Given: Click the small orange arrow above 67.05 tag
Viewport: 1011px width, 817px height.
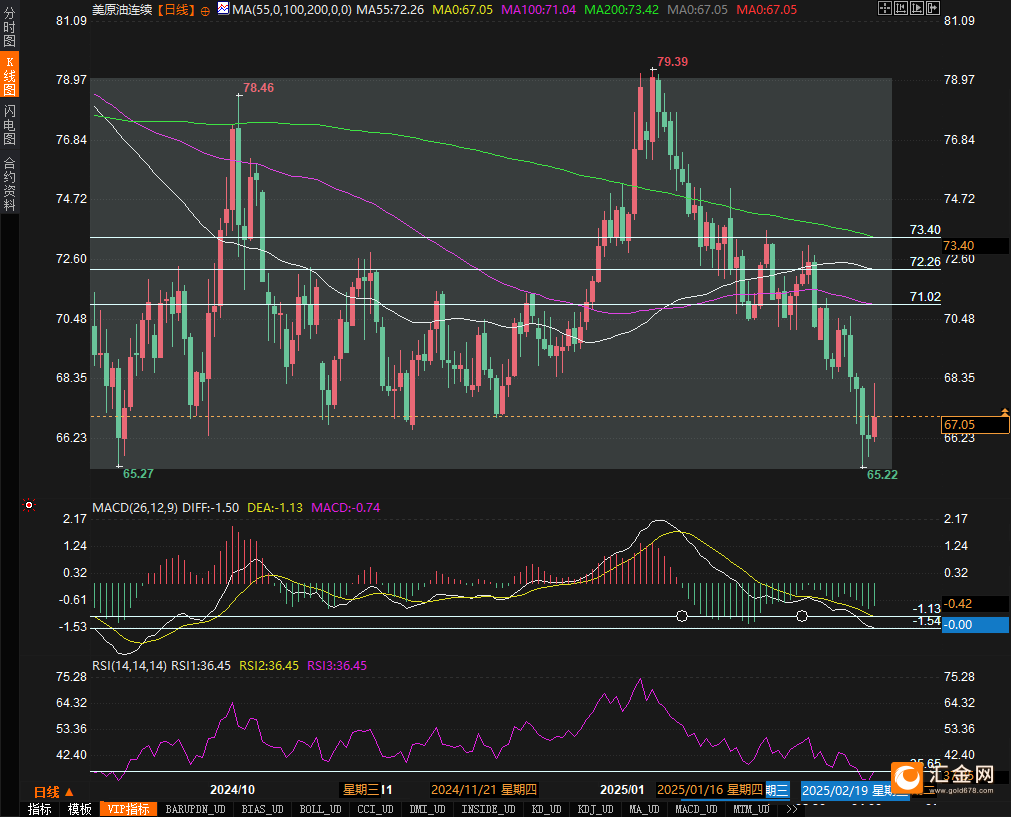Looking at the screenshot, I should point(1005,411).
